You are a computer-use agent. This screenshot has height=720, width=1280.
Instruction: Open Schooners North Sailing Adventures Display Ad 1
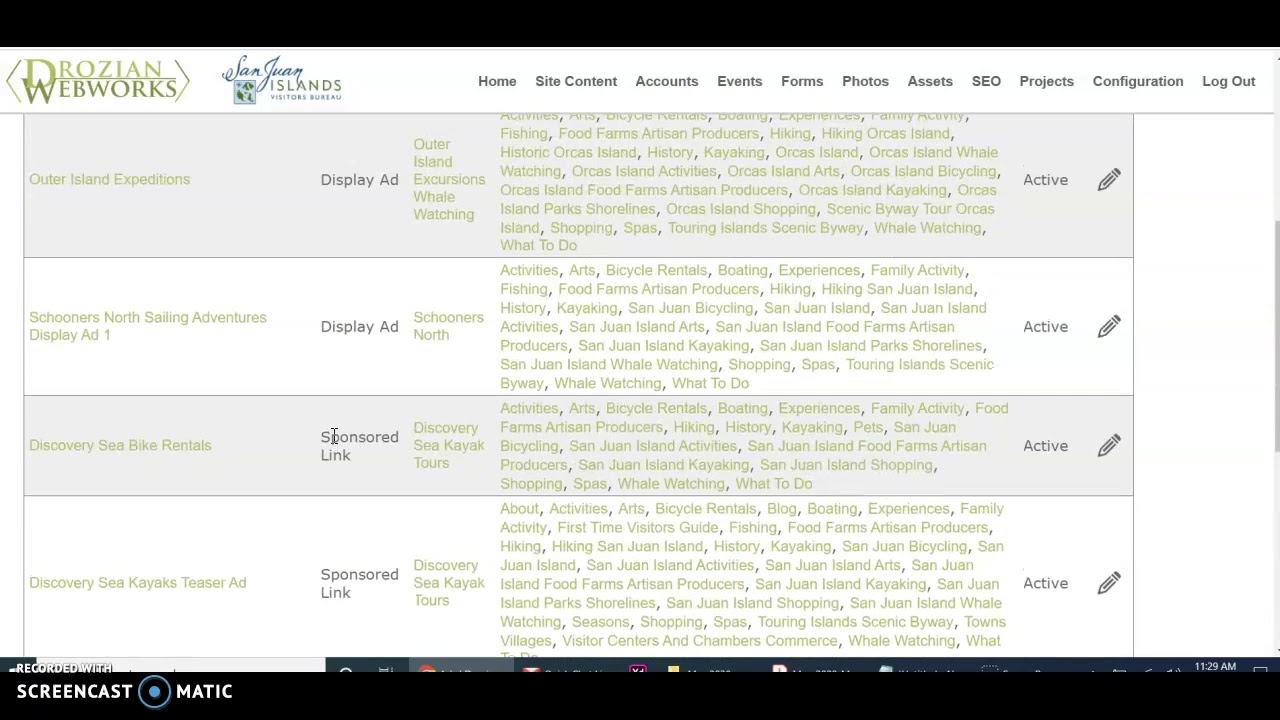[x=148, y=326]
